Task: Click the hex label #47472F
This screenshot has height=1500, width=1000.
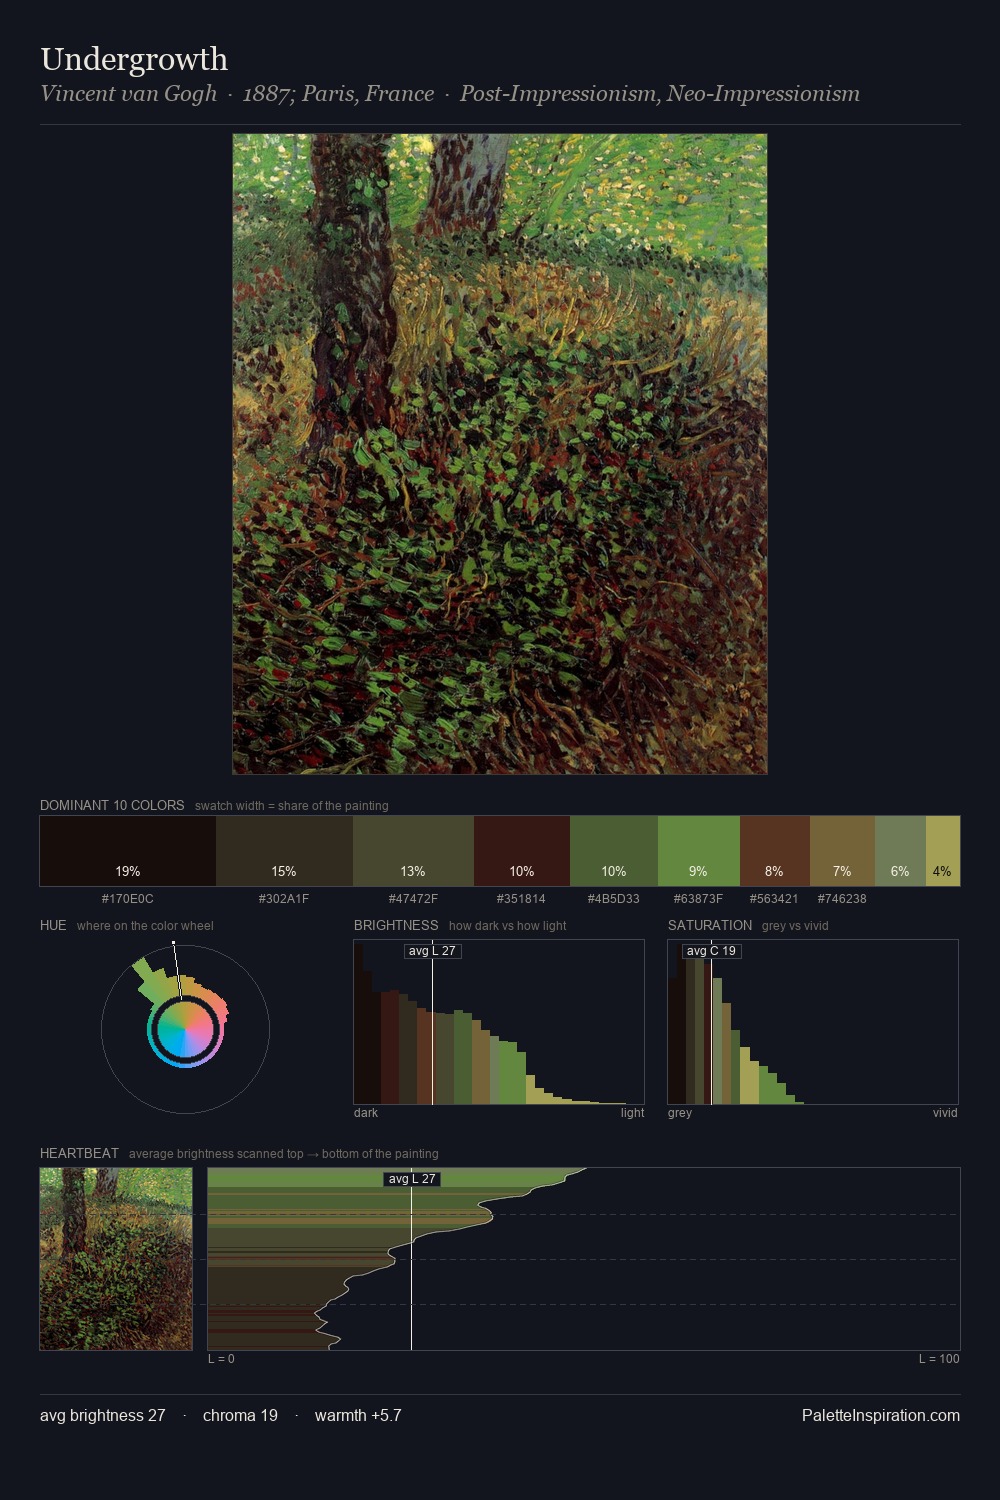Action: pyautogui.click(x=413, y=899)
